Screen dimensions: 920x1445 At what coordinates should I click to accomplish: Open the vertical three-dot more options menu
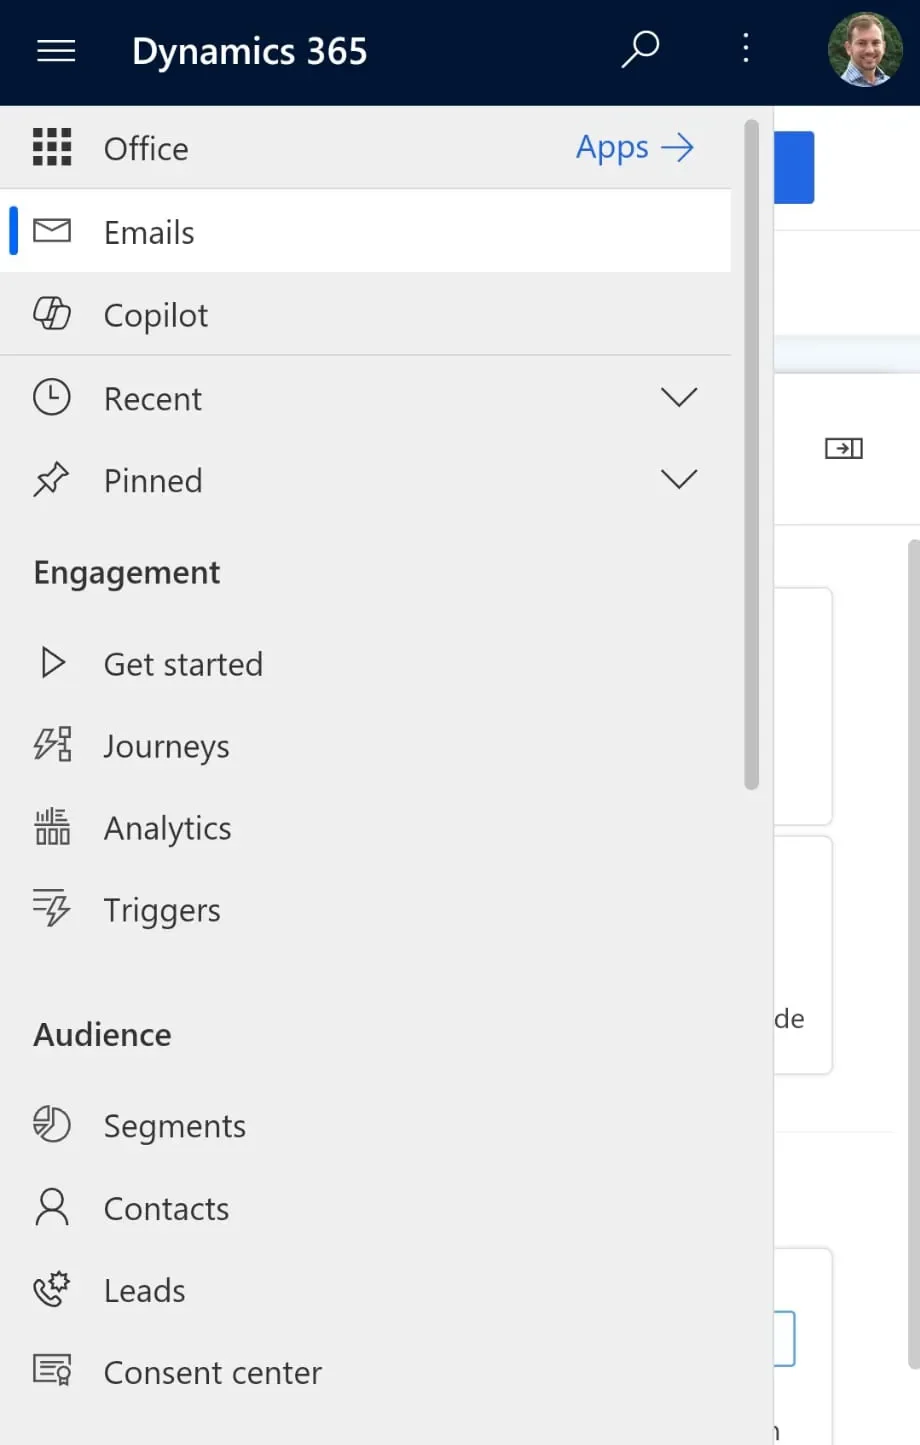(x=745, y=48)
